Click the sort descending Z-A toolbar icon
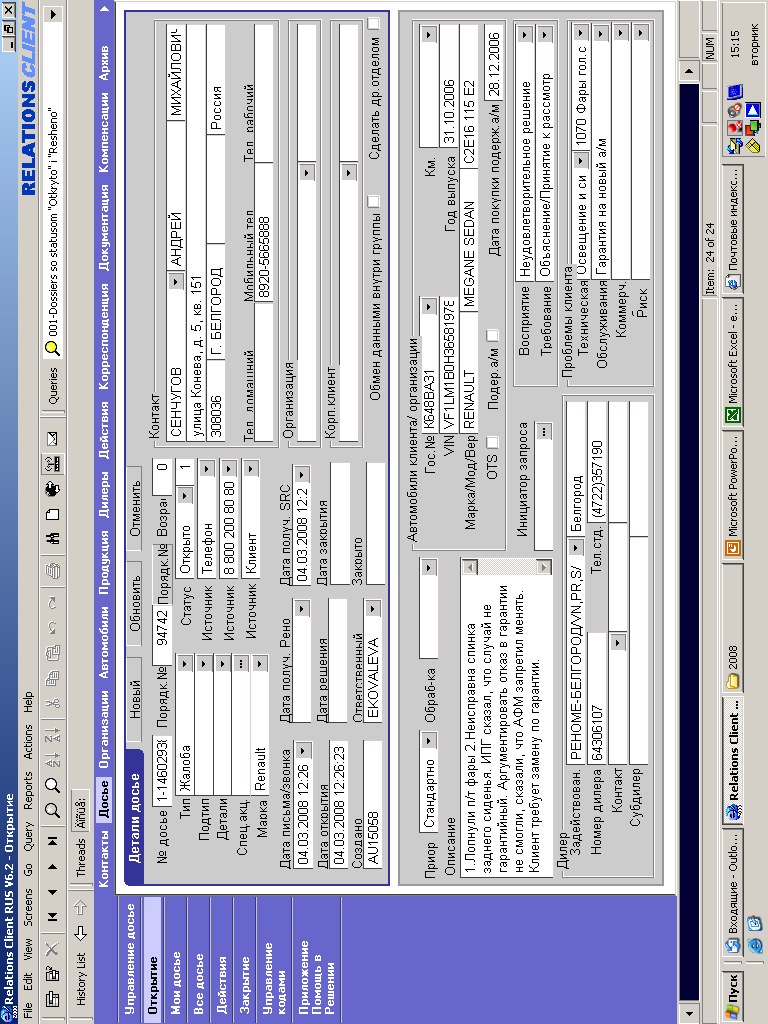The width and height of the screenshot is (768, 1024). tap(52, 734)
